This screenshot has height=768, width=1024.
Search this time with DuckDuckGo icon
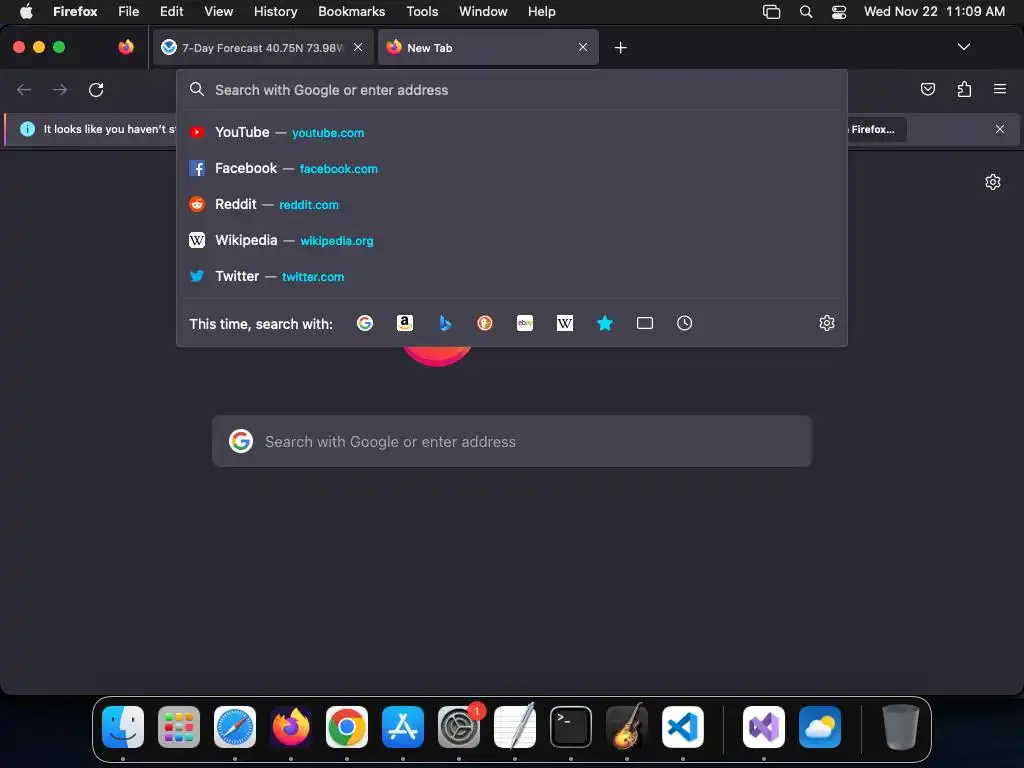click(485, 323)
